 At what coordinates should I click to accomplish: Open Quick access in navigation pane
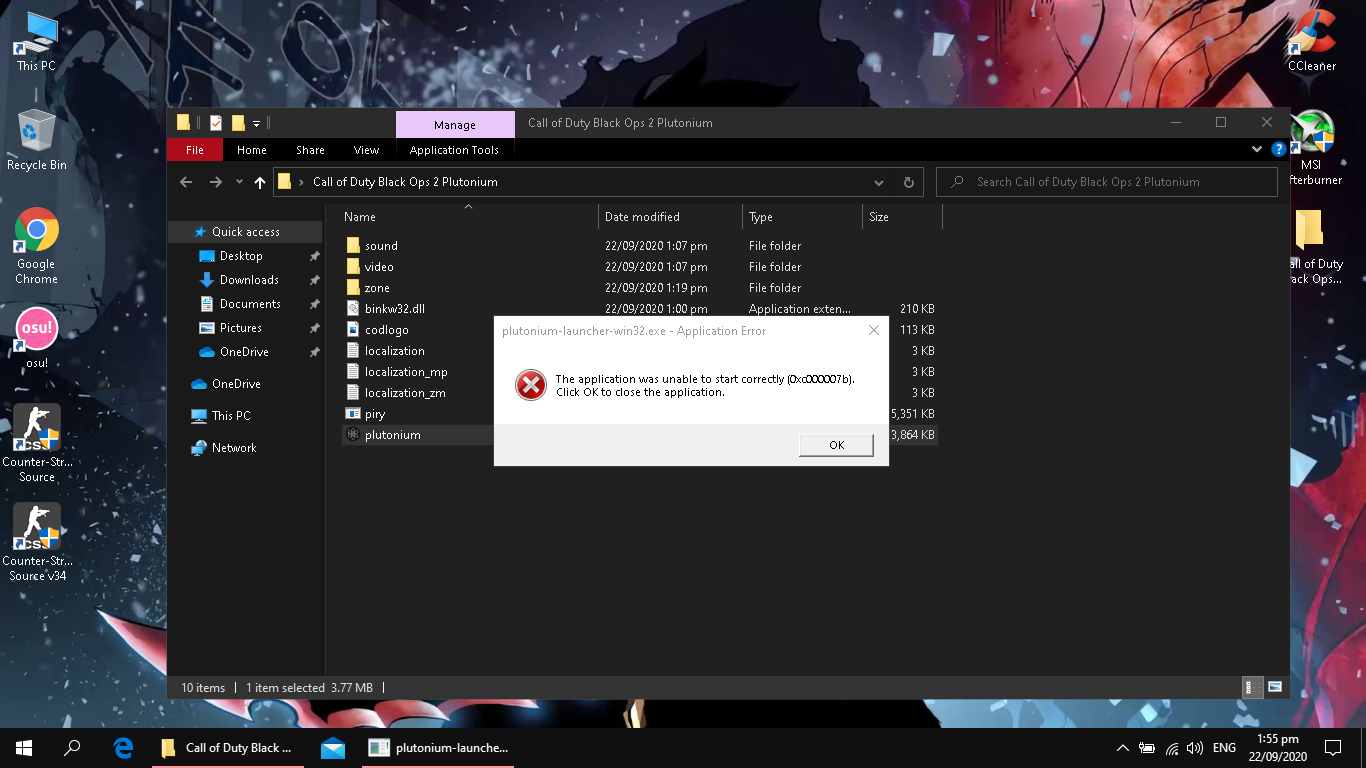tap(245, 232)
